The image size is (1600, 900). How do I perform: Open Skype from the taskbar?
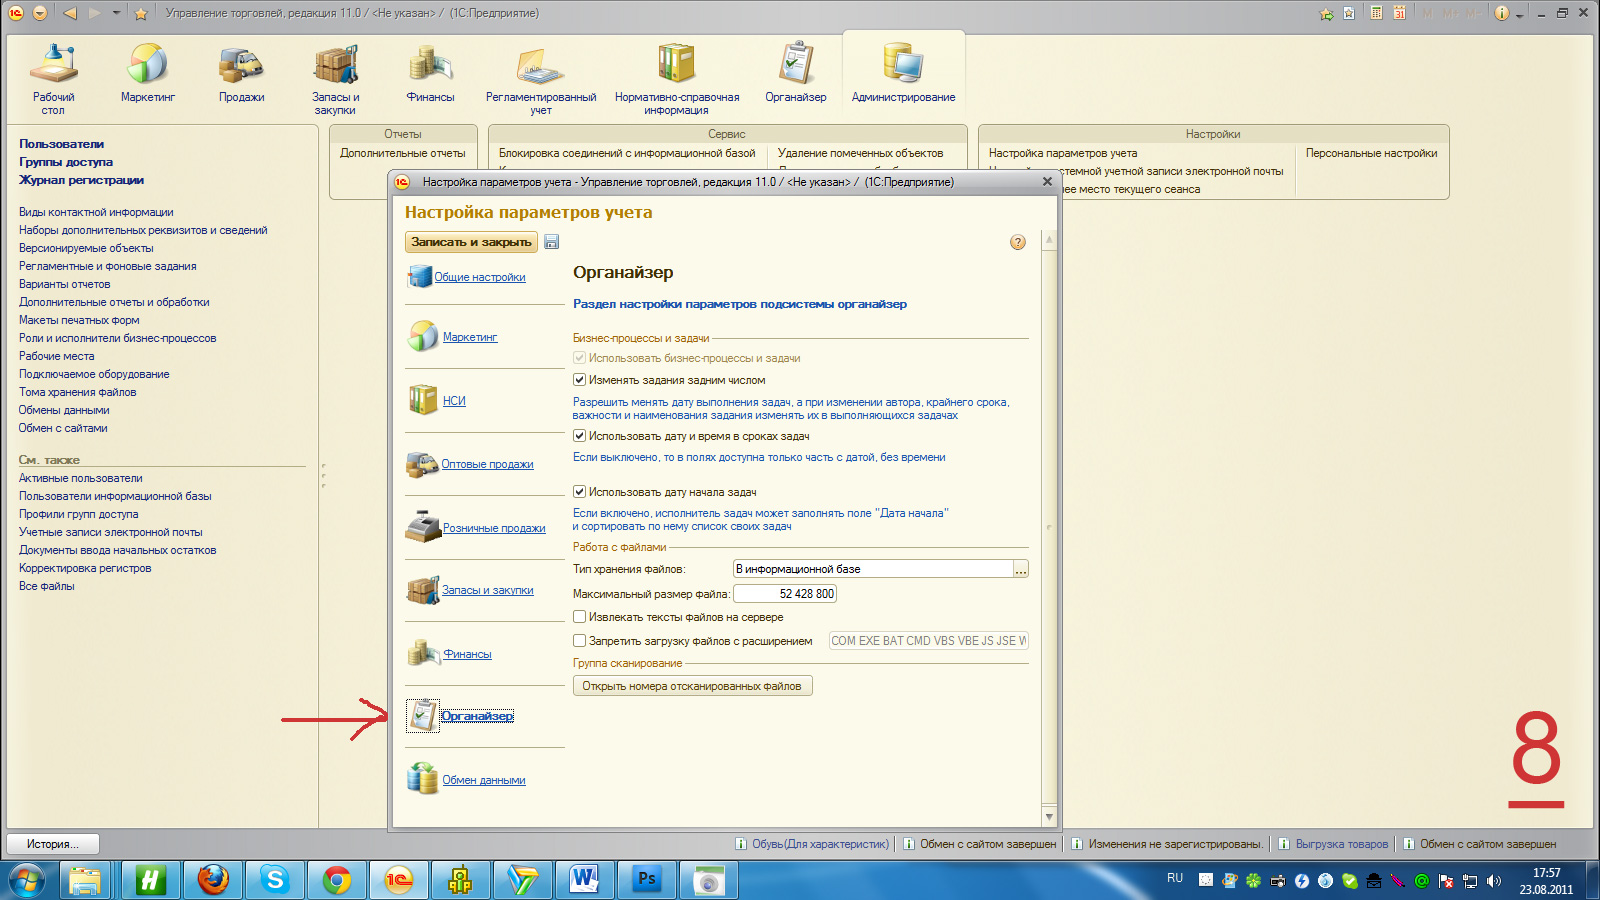(274, 880)
